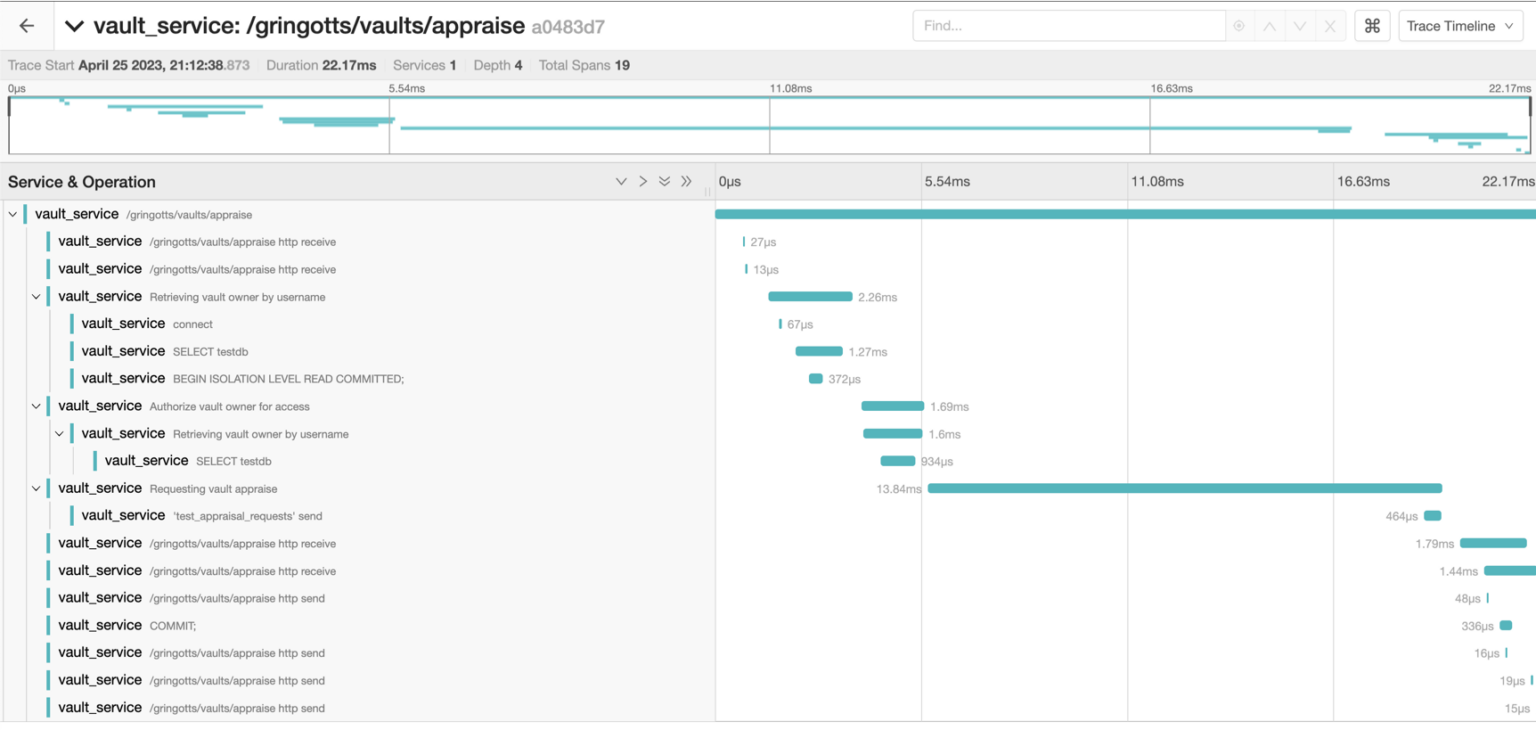Expand one level using the single arrow icon
This screenshot has width=1536, height=730.
[643, 181]
